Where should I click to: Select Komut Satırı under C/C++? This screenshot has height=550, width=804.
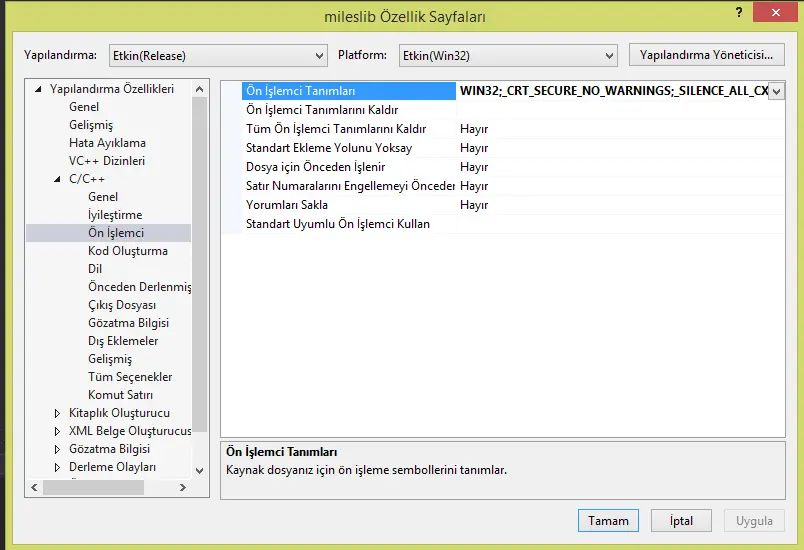(120, 395)
